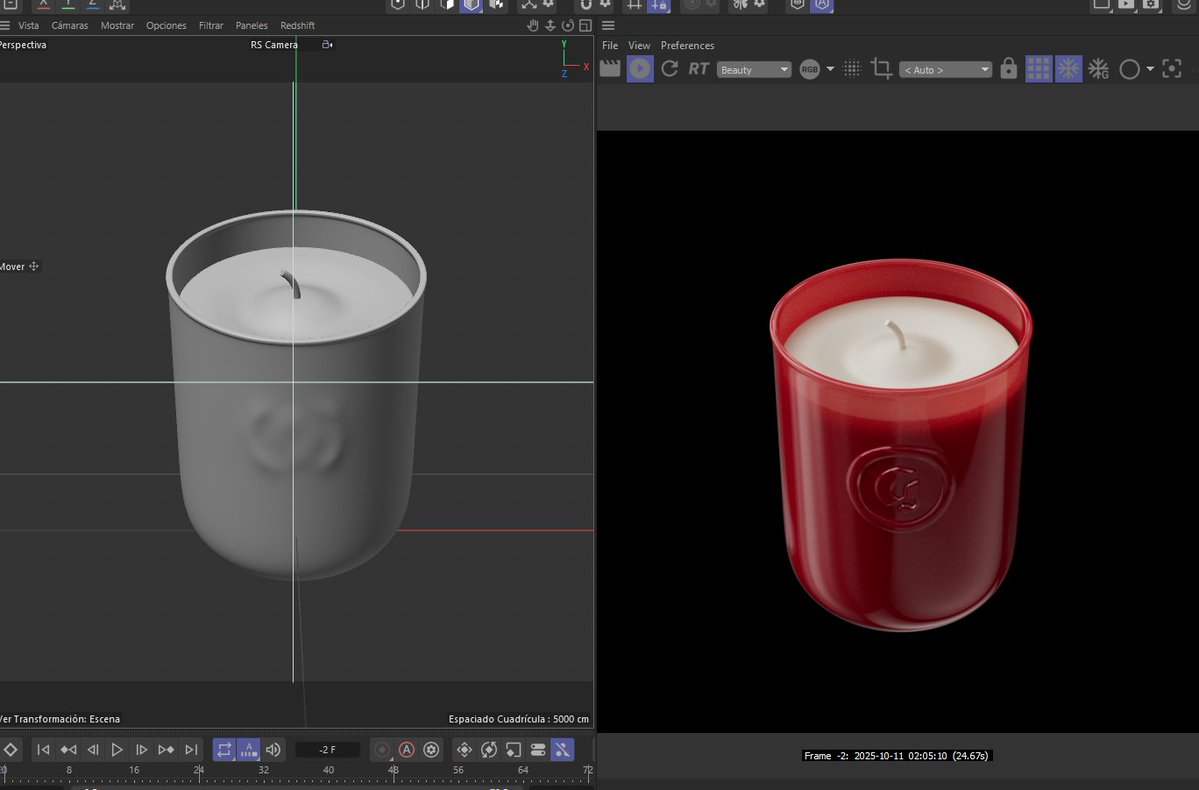Viewport: 1199px width, 790px height.
Task: Toggle parameter keying icon in timeline
Action: (538, 749)
